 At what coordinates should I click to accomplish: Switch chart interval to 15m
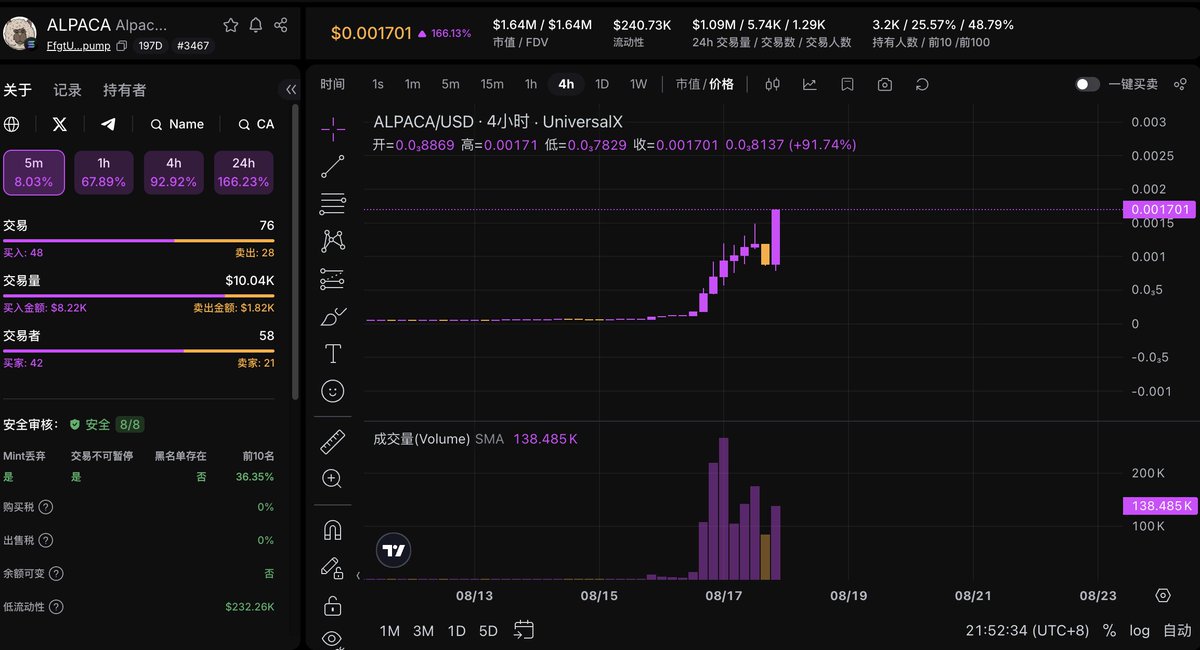pyautogui.click(x=491, y=84)
